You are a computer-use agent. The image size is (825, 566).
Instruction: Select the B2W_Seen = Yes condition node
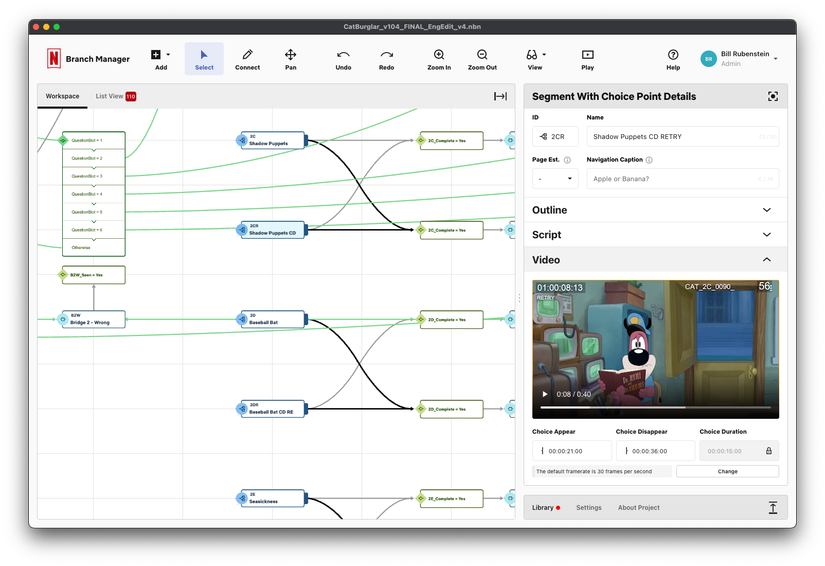(x=92, y=275)
